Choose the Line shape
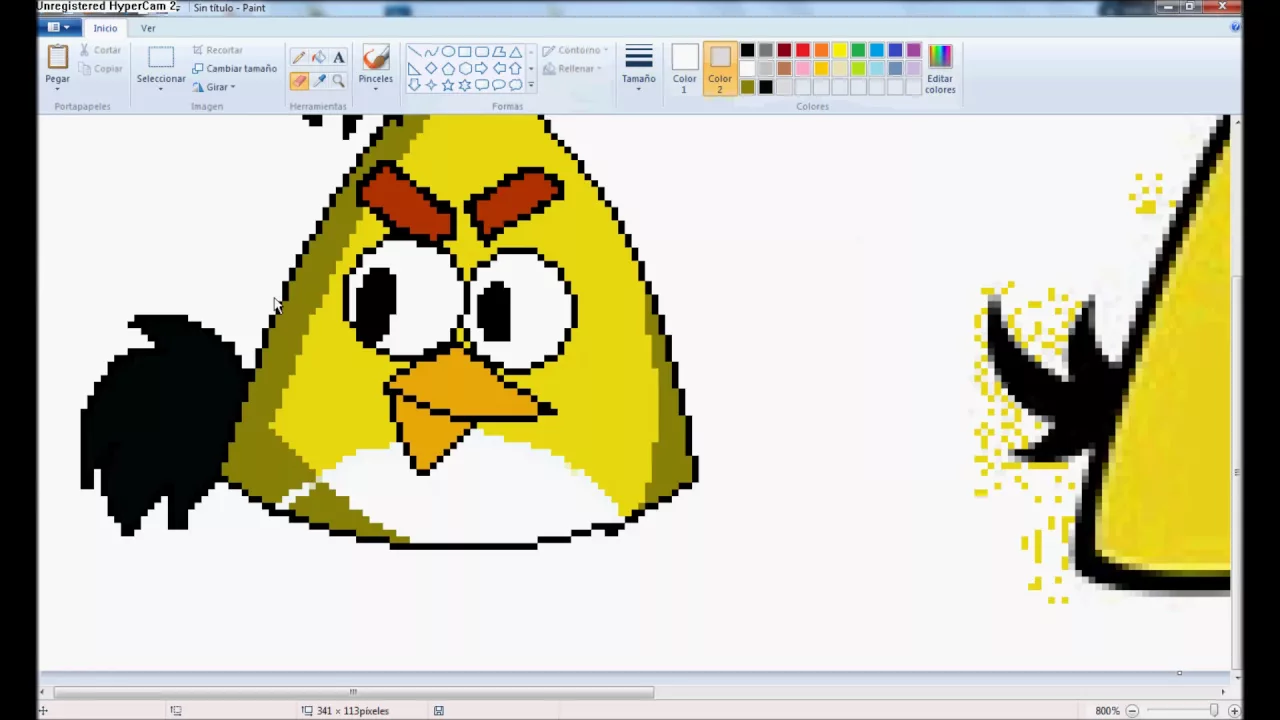Screen dimensions: 1280x720 (x=414, y=52)
